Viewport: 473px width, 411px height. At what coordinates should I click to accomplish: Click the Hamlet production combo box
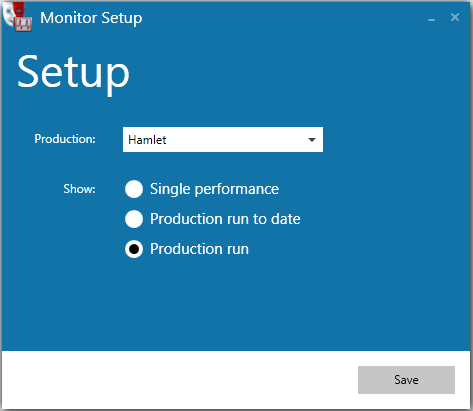(x=223, y=140)
